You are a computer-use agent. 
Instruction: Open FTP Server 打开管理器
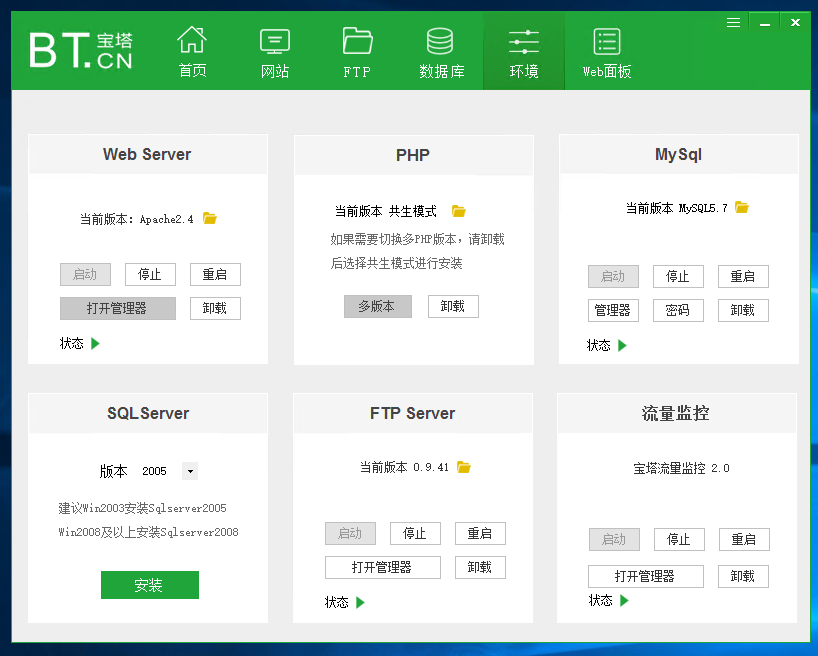(382, 567)
